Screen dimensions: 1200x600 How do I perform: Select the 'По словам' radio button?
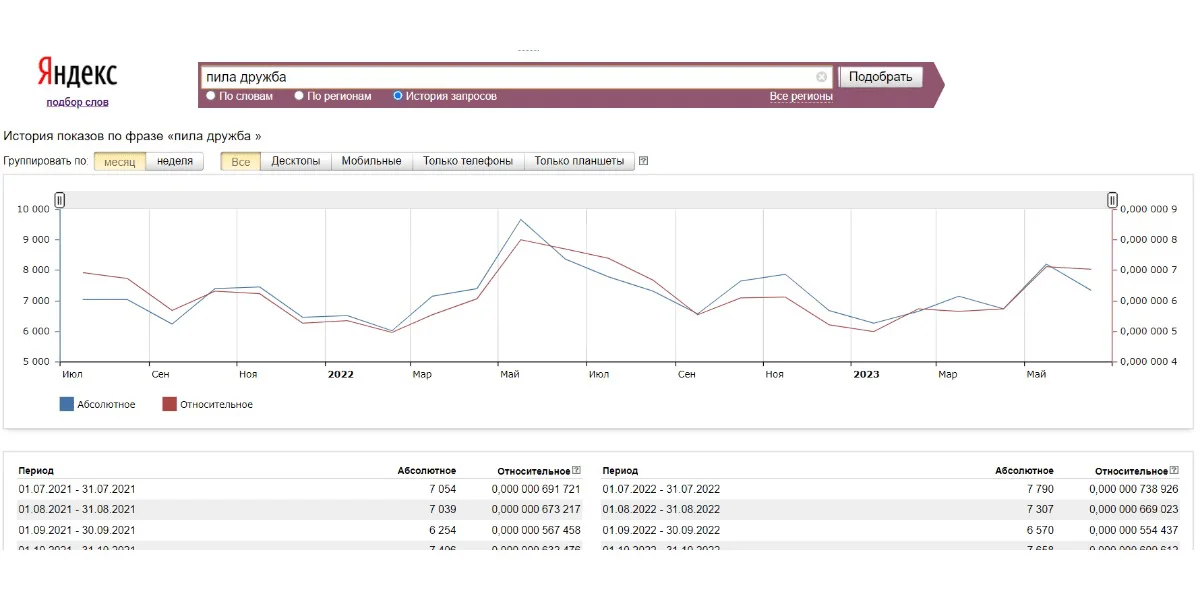pyautogui.click(x=211, y=96)
